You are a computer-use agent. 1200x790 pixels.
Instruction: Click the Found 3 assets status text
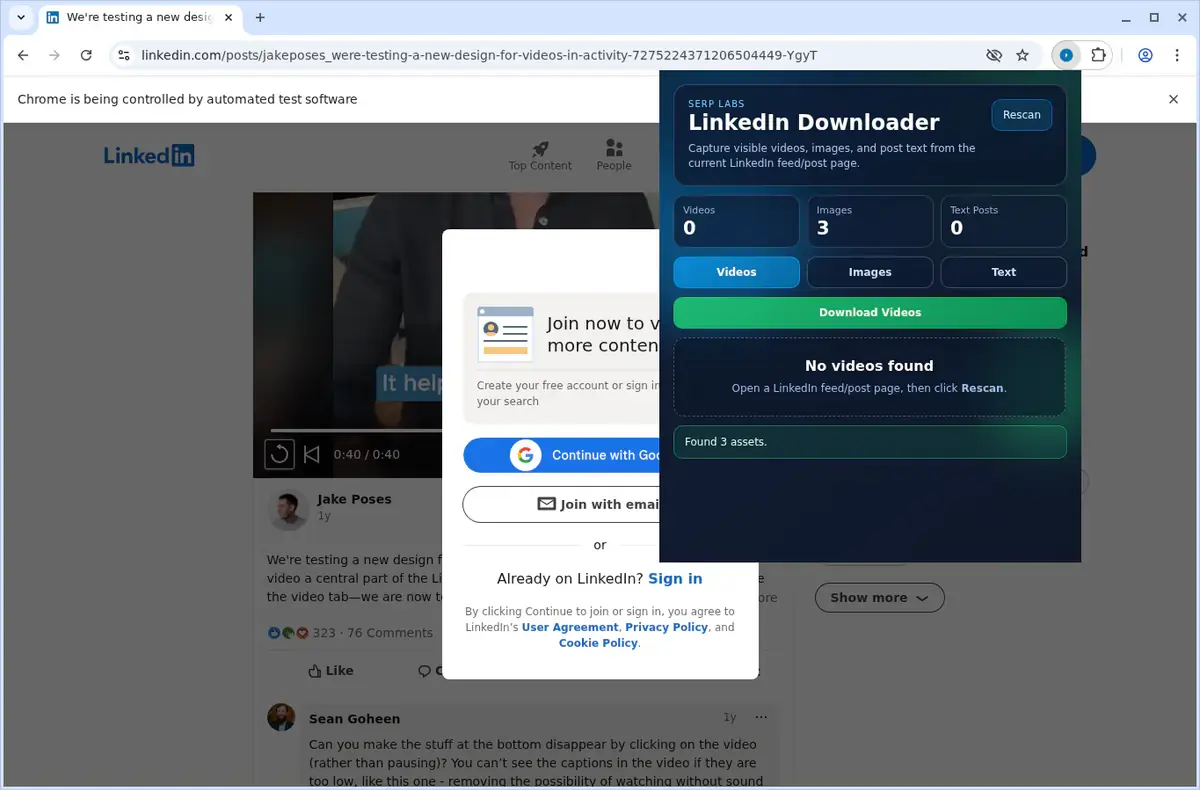[x=726, y=442]
